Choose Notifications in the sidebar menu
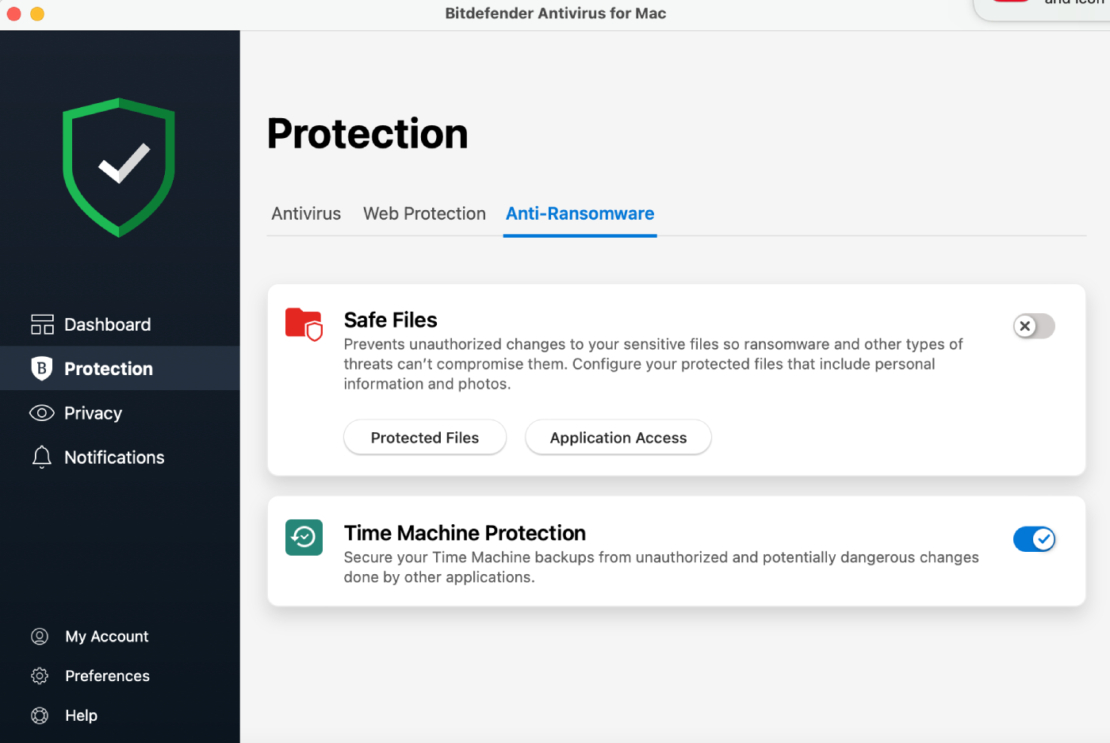 tap(115, 457)
